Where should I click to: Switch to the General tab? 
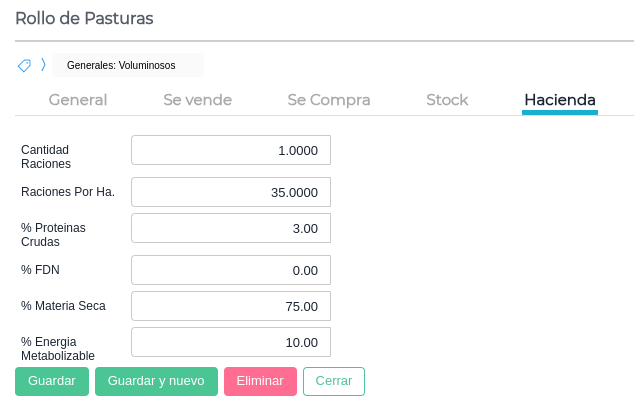(x=78, y=100)
